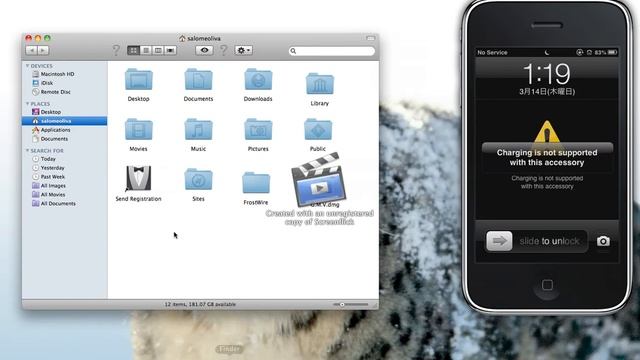Open the FrostWire folder
640x360 pixels.
256,183
